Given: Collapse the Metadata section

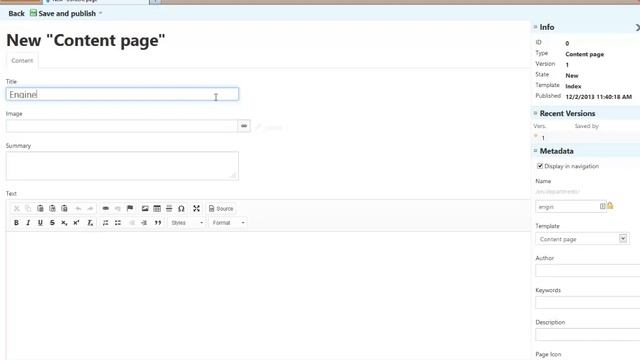Looking at the screenshot, I should click(536, 151).
